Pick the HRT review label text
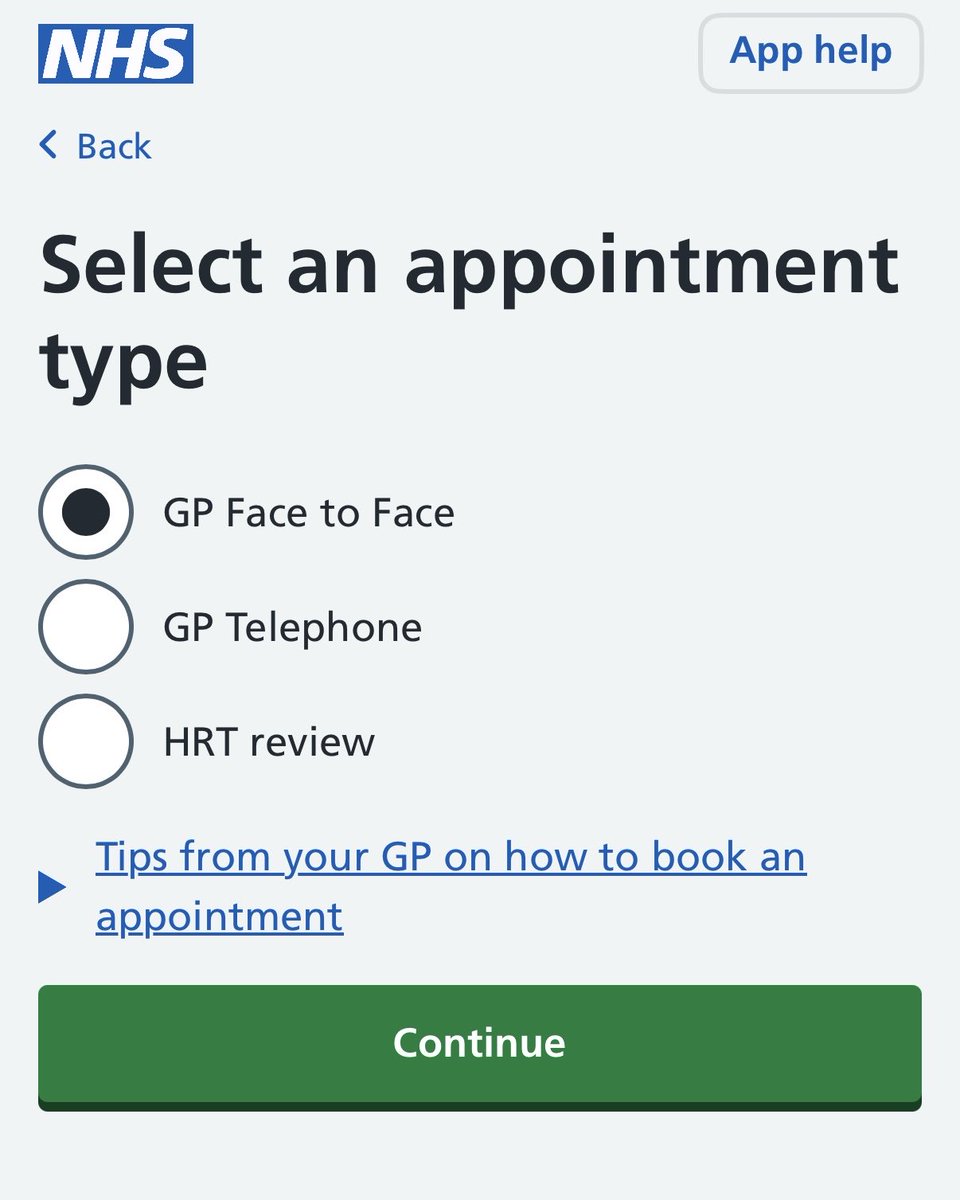Screen dimensions: 960x1200 pos(269,743)
